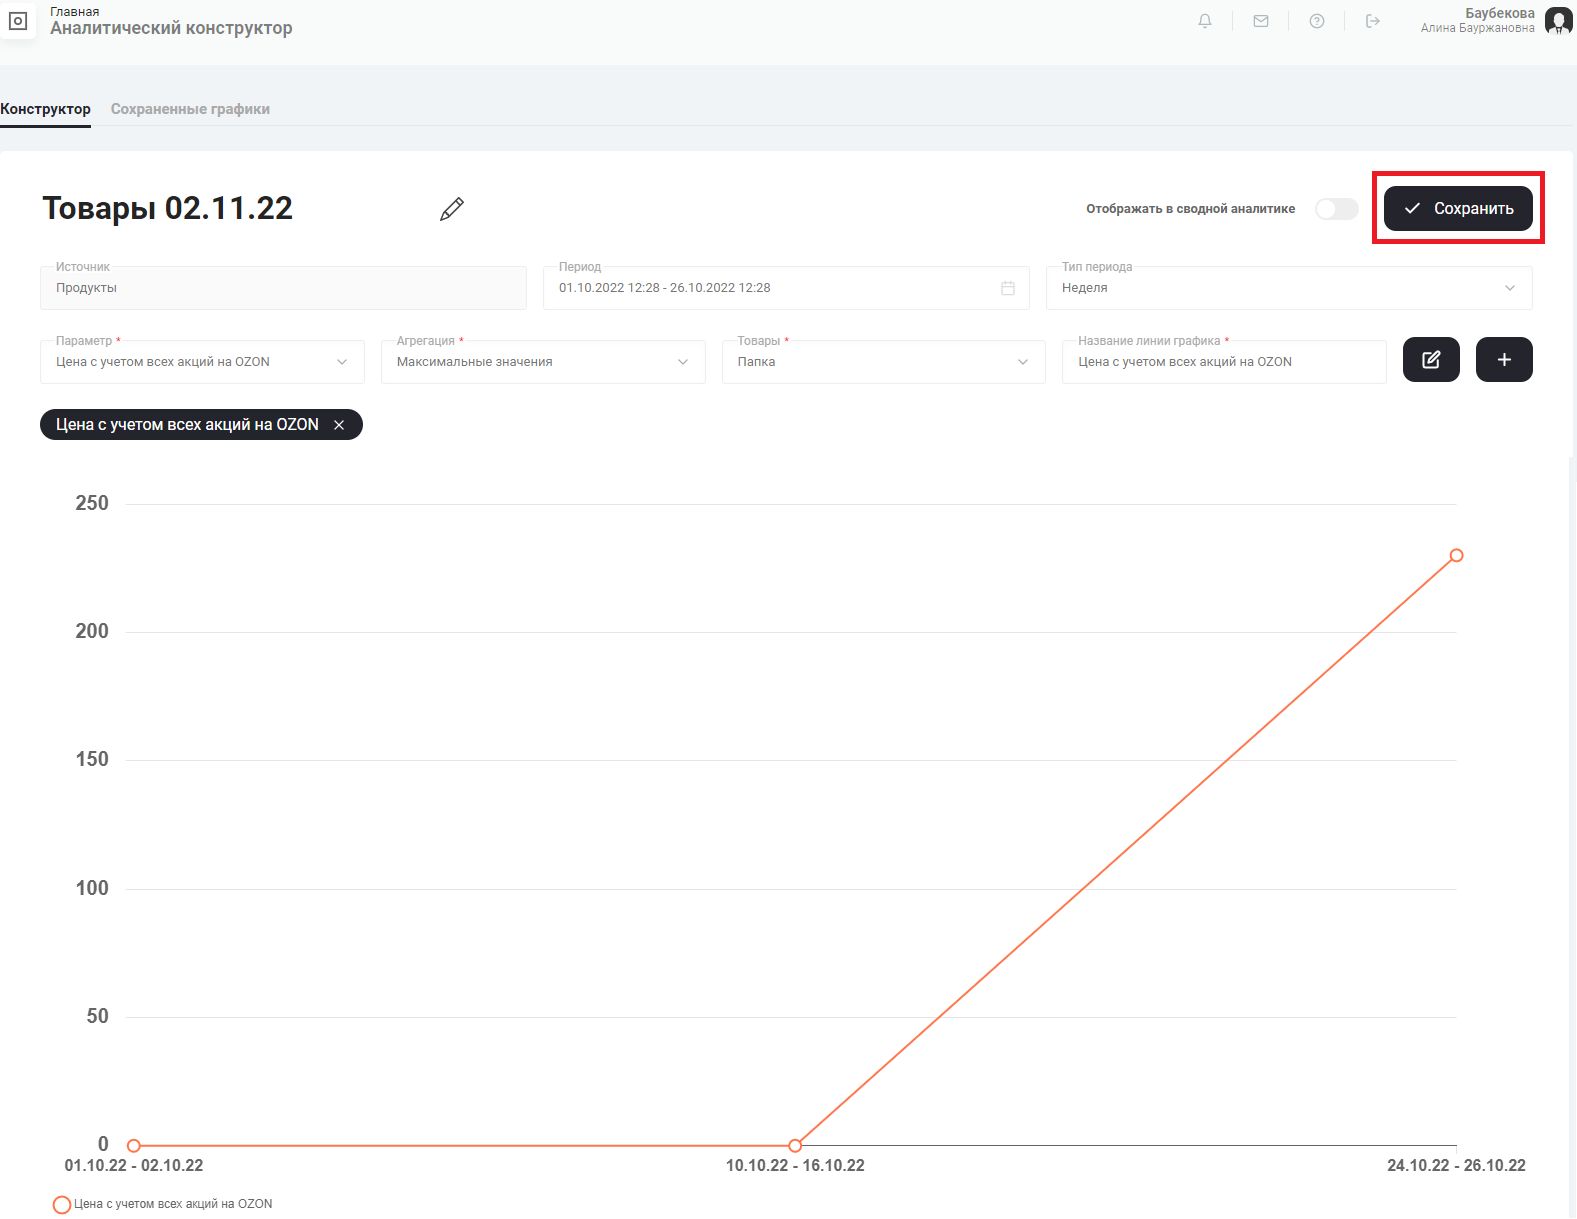Viewport: 1577px width, 1219px height.
Task: Expand the Агрегация dropdown
Action: click(542, 362)
